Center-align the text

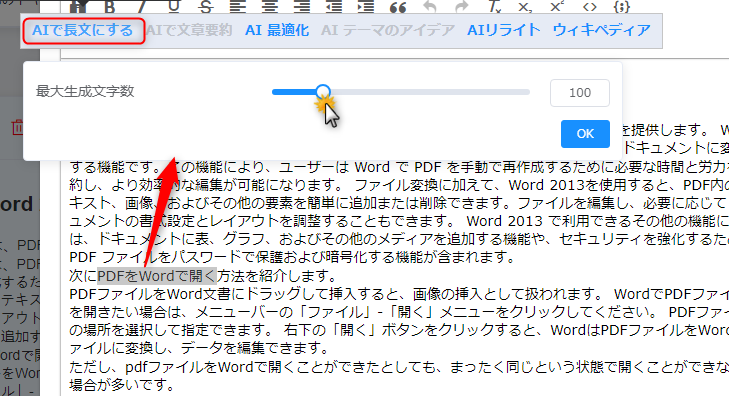click(270, 7)
